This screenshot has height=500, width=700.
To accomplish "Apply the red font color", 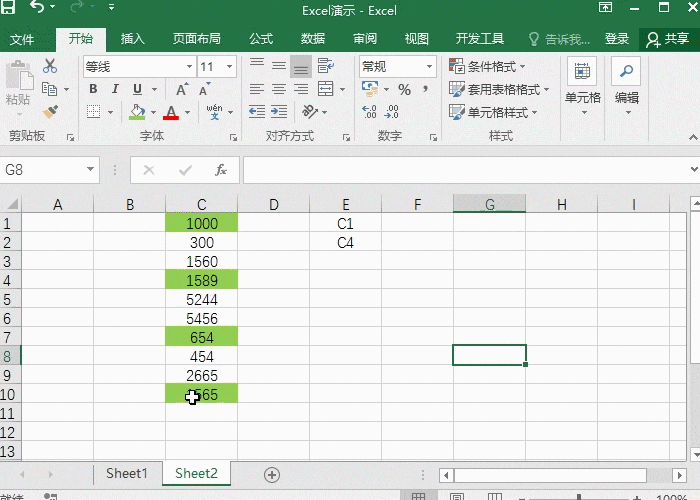I will pos(171,112).
